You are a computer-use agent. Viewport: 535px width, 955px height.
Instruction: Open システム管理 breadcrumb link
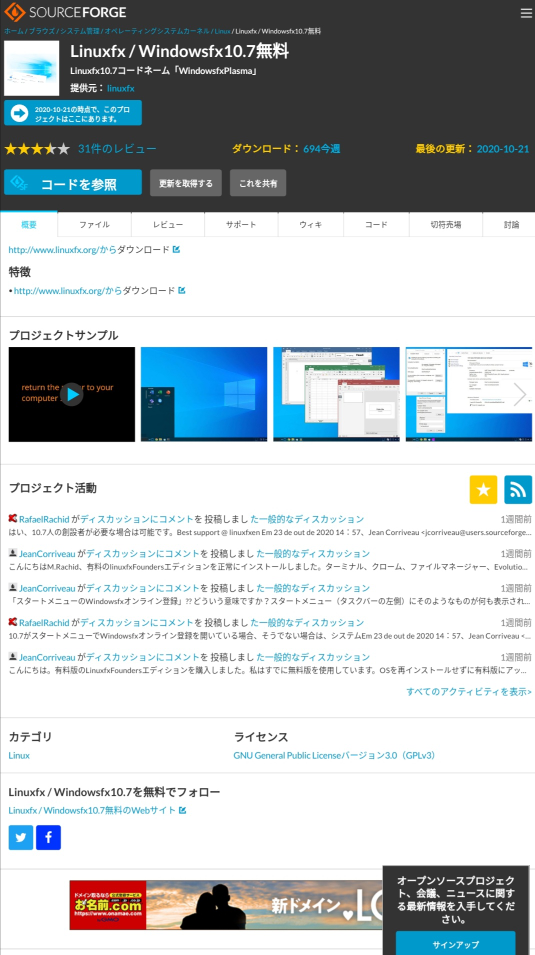80,31
